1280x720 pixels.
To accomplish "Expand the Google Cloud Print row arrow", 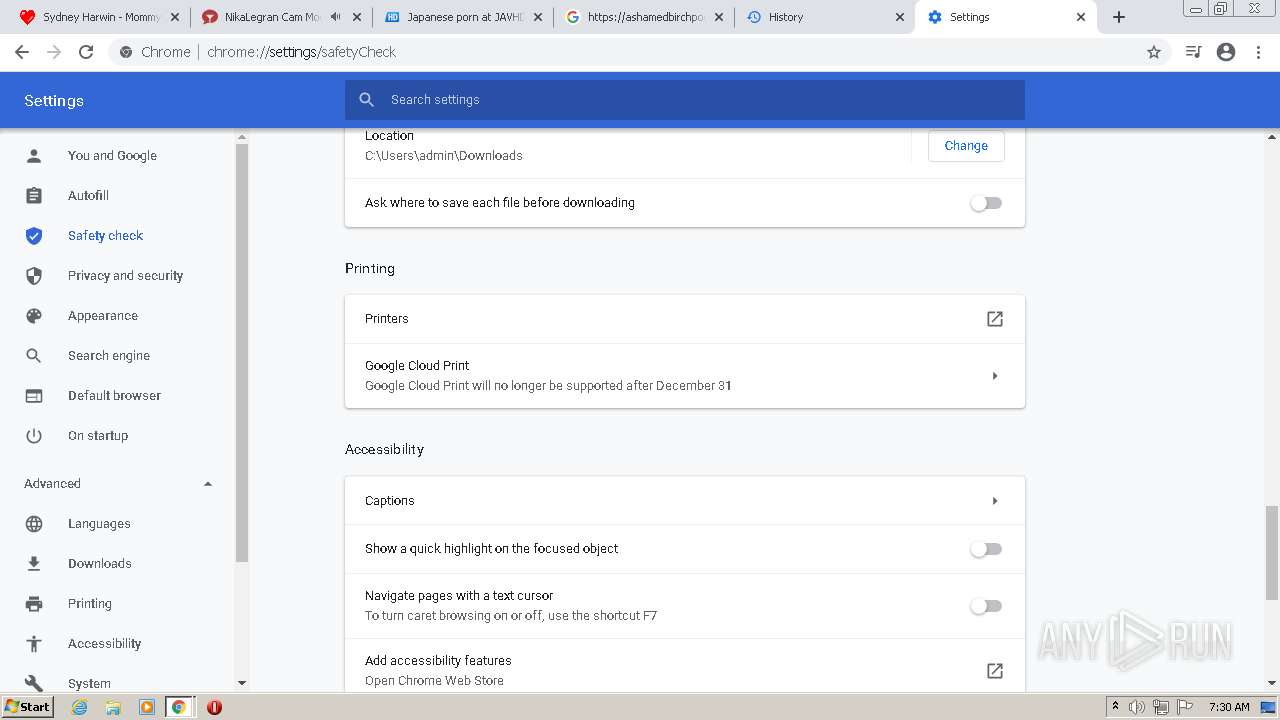I will tap(994, 376).
